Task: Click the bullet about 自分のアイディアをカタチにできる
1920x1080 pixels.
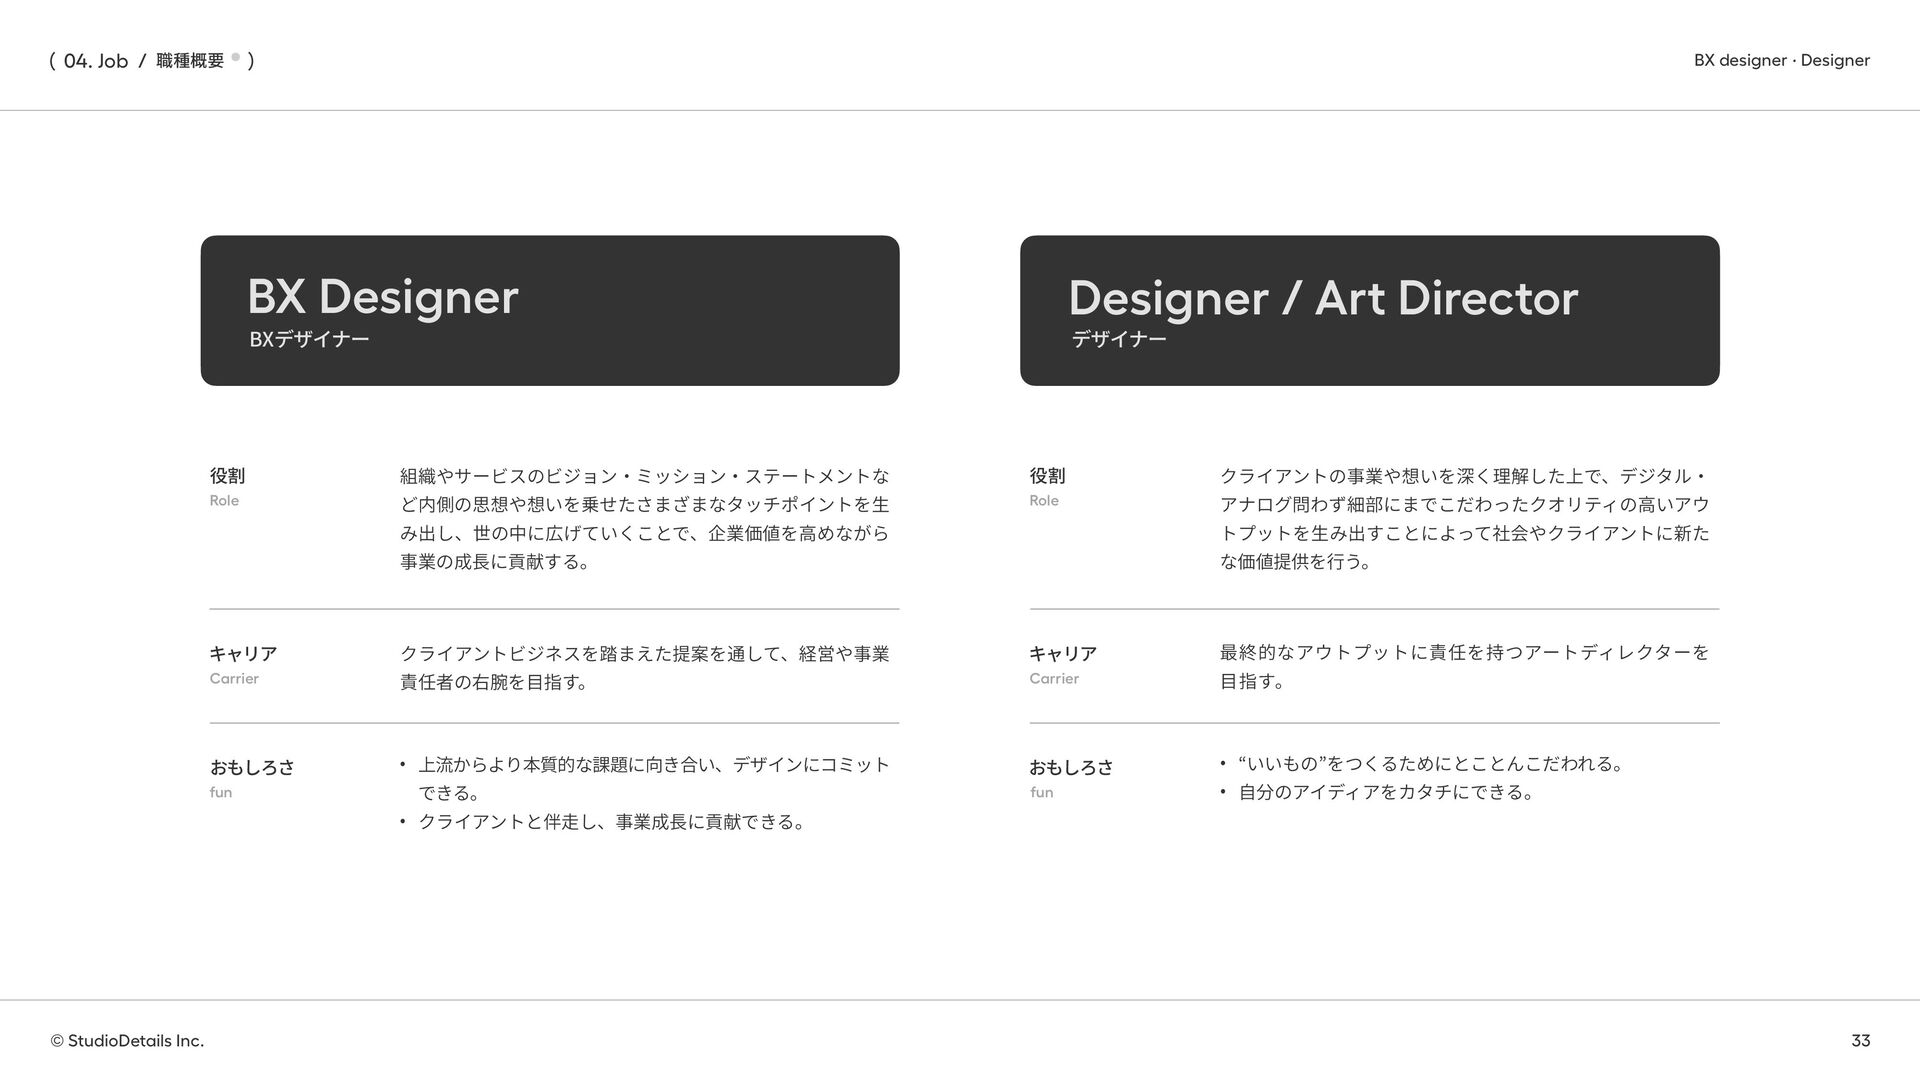Action: click(x=1385, y=792)
